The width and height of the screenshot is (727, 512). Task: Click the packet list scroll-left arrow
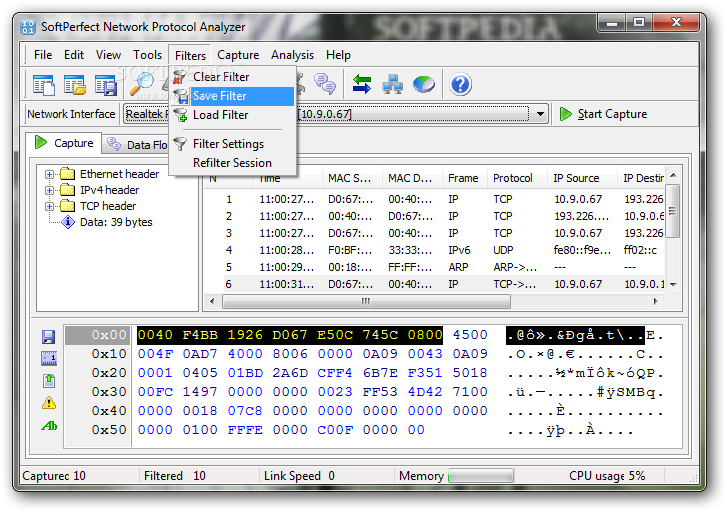[x=212, y=301]
